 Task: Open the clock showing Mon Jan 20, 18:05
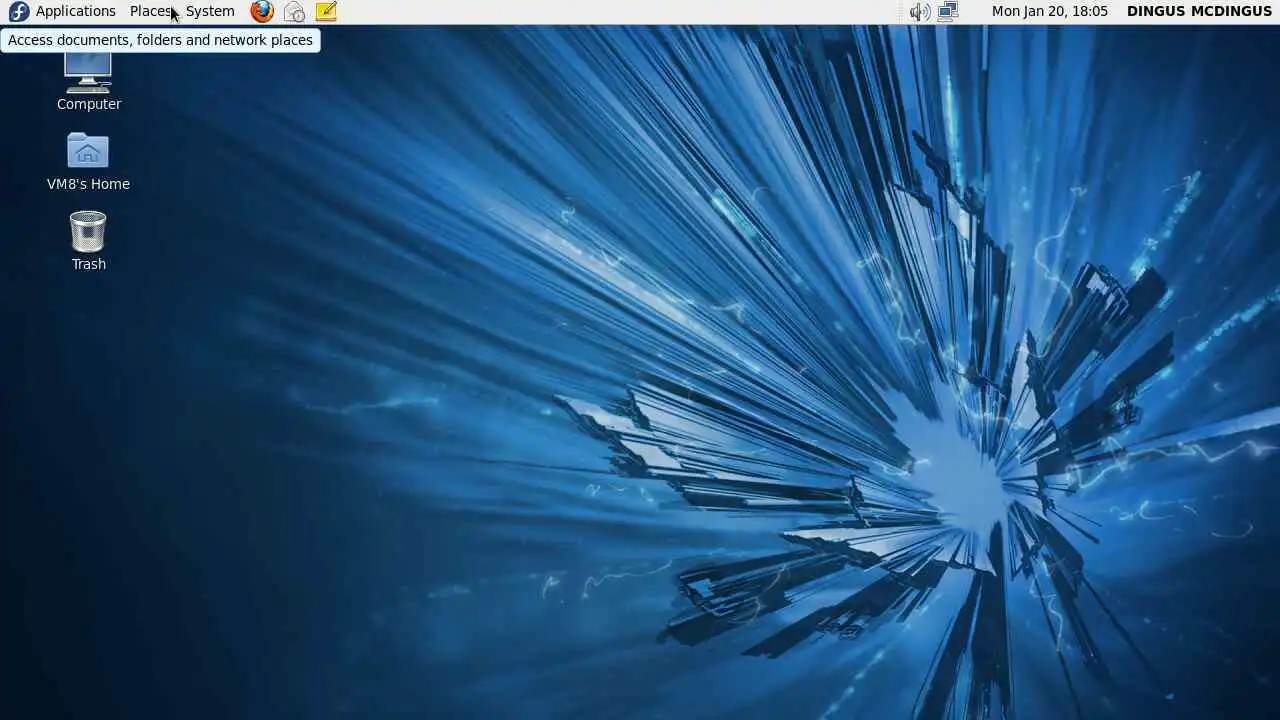point(1050,11)
